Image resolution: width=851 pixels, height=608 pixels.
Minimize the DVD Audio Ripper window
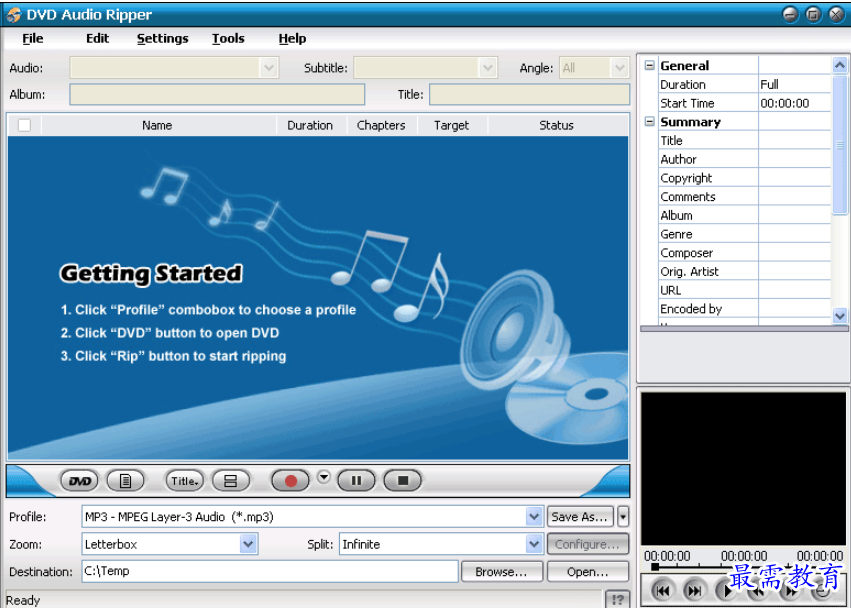point(790,15)
